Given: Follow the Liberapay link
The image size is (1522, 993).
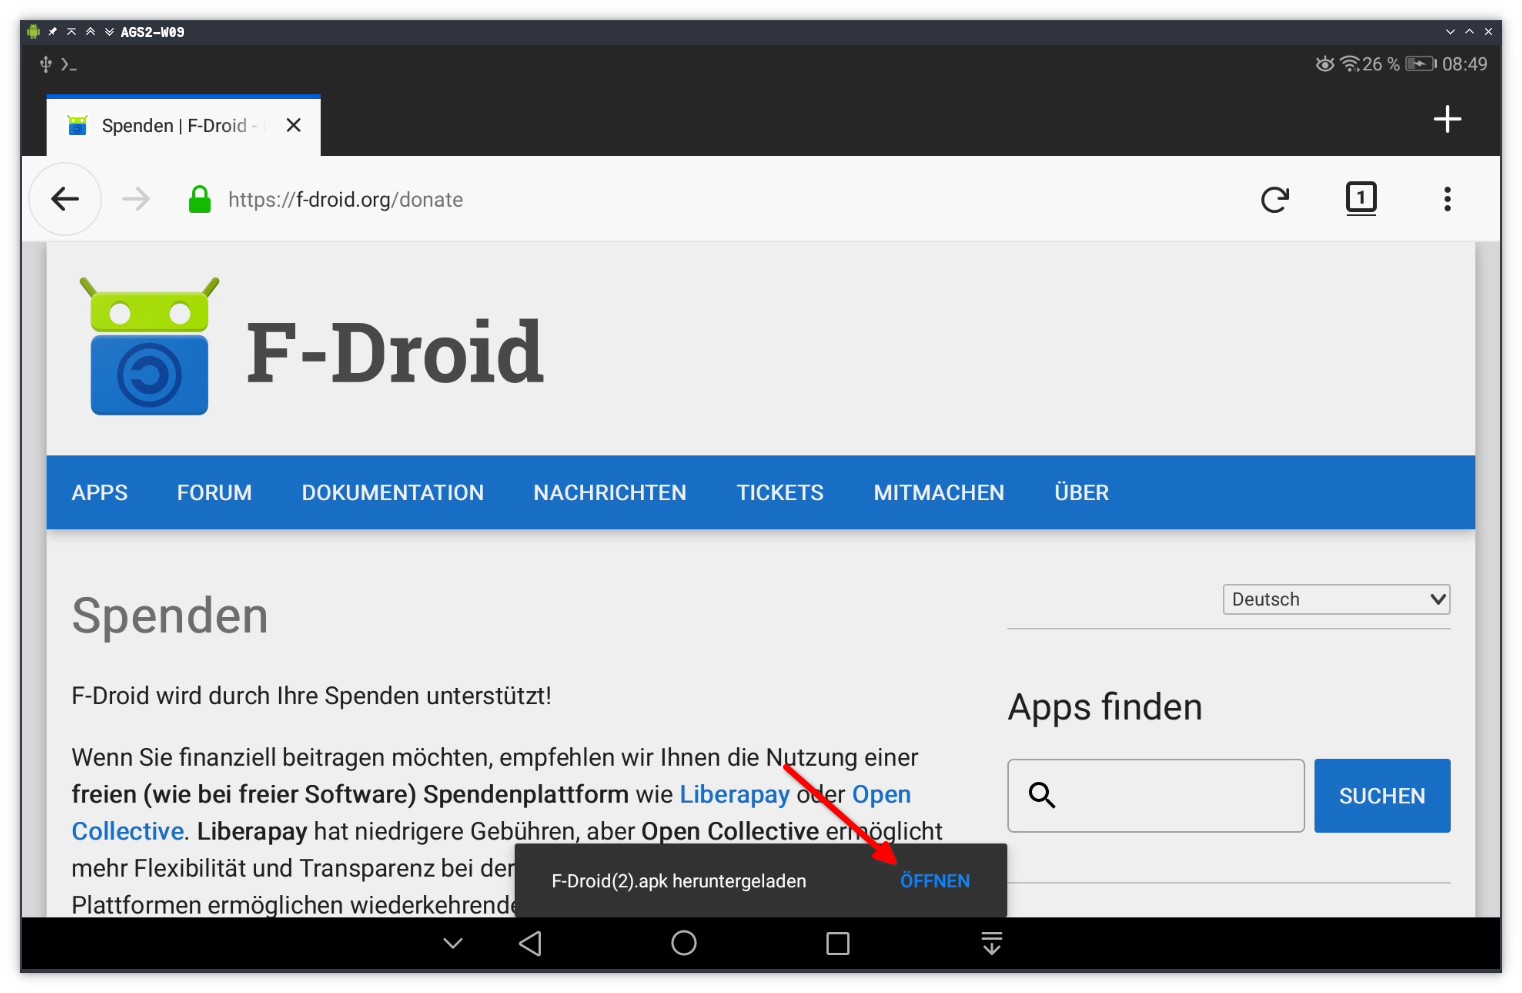Looking at the screenshot, I should (x=735, y=794).
